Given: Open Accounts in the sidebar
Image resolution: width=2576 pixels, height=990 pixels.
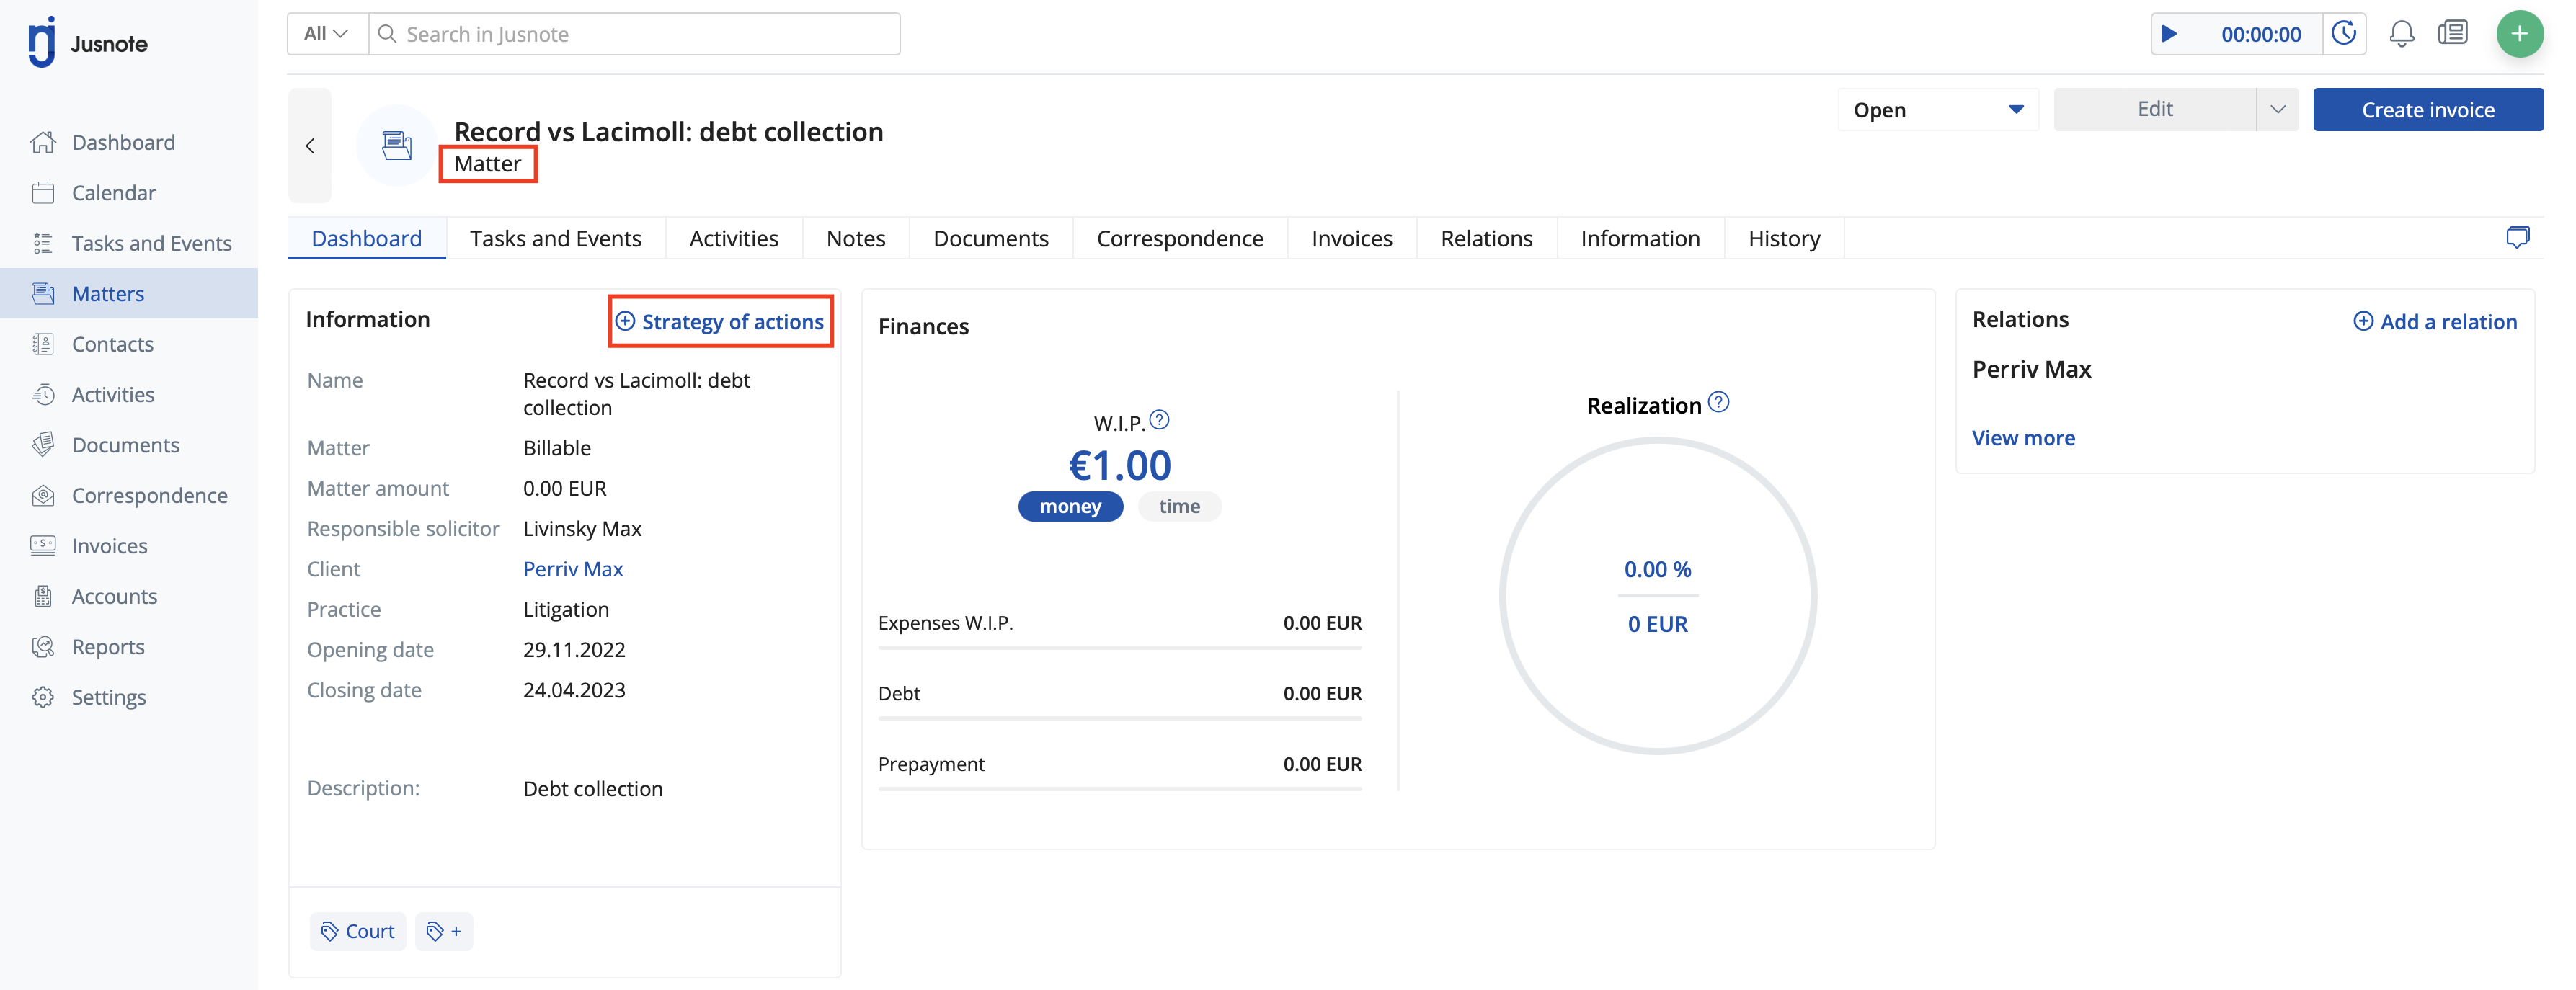Looking at the screenshot, I should click(x=128, y=596).
